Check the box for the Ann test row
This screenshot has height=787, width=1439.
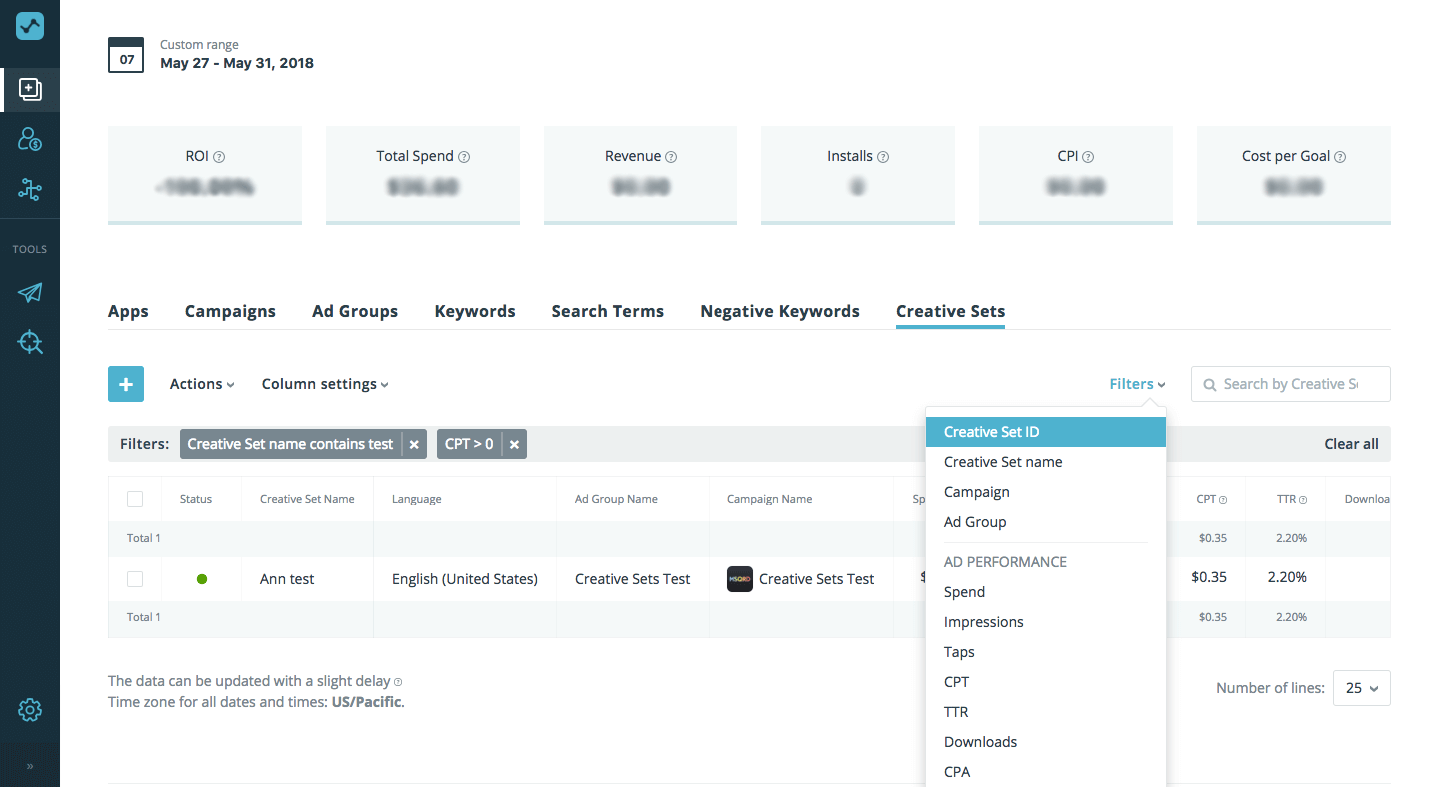135,579
